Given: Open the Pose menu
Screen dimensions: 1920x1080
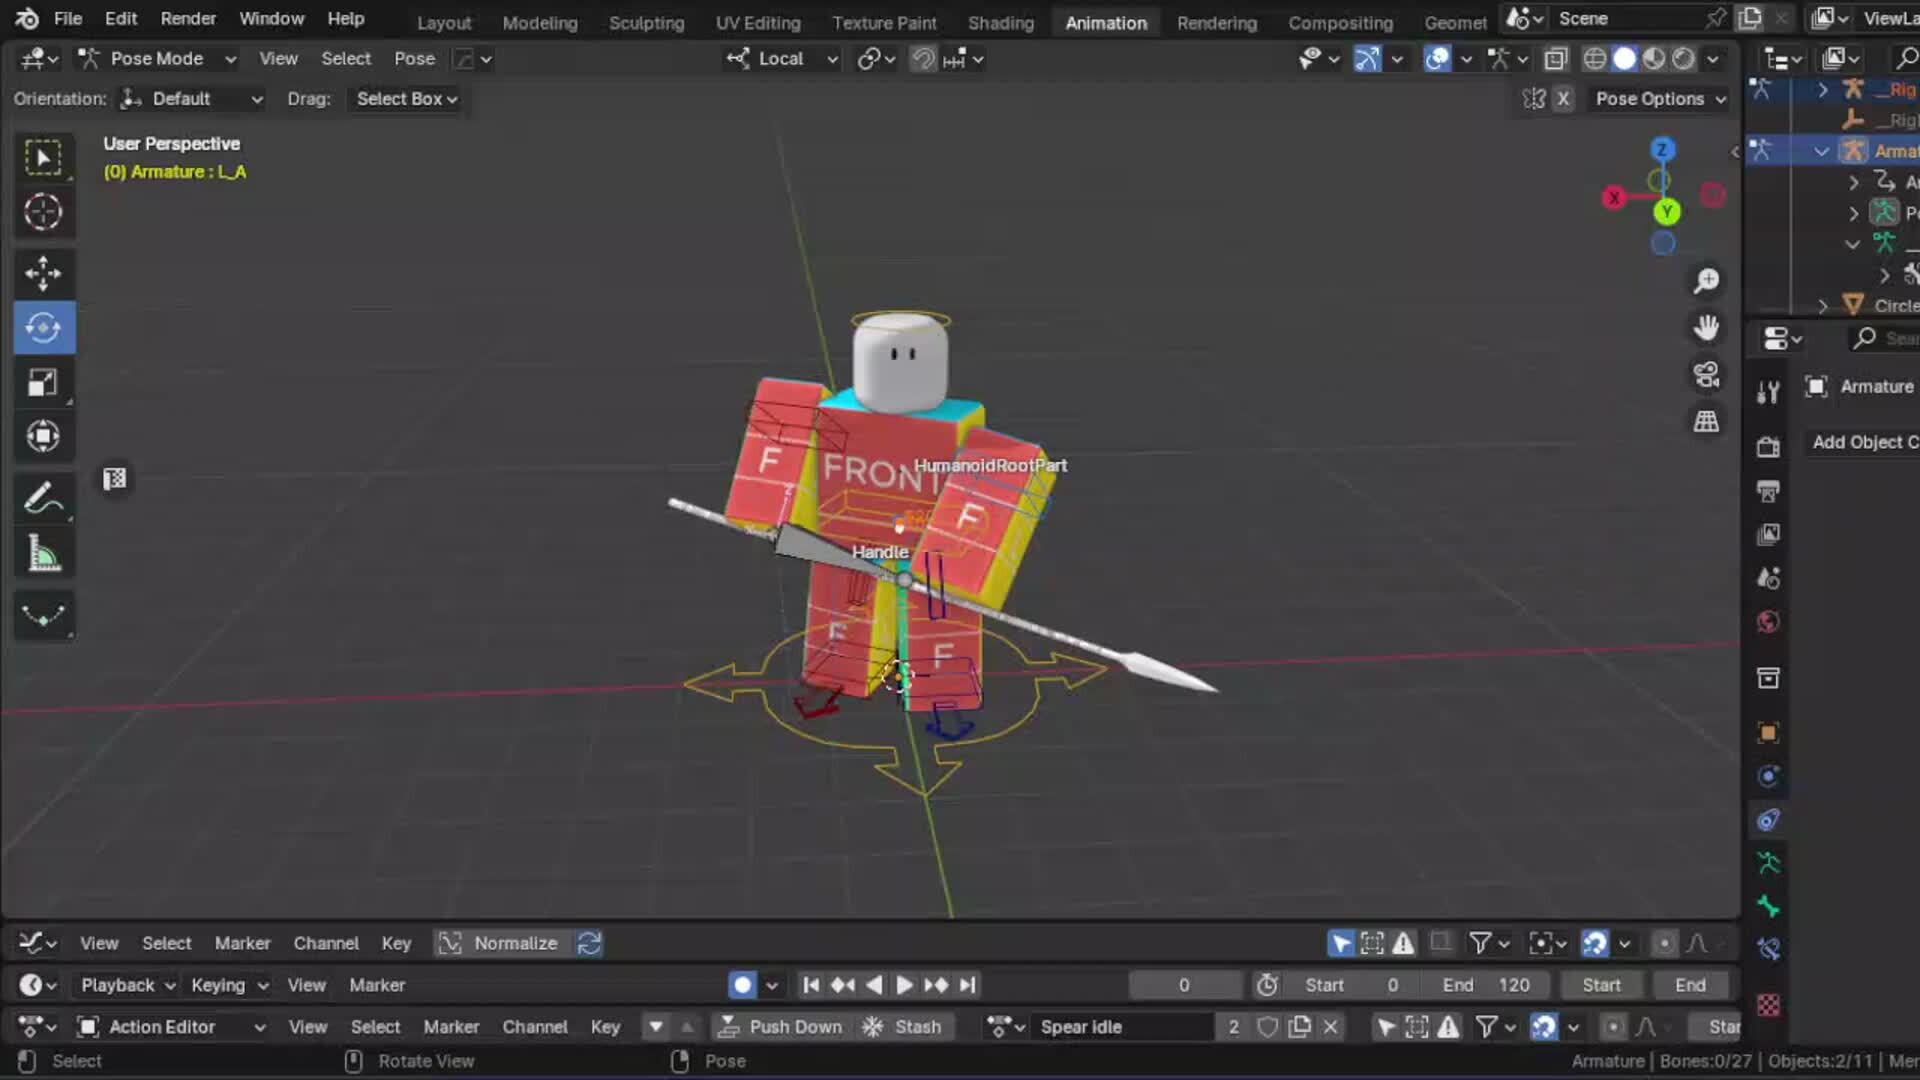Looking at the screenshot, I should coord(414,59).
